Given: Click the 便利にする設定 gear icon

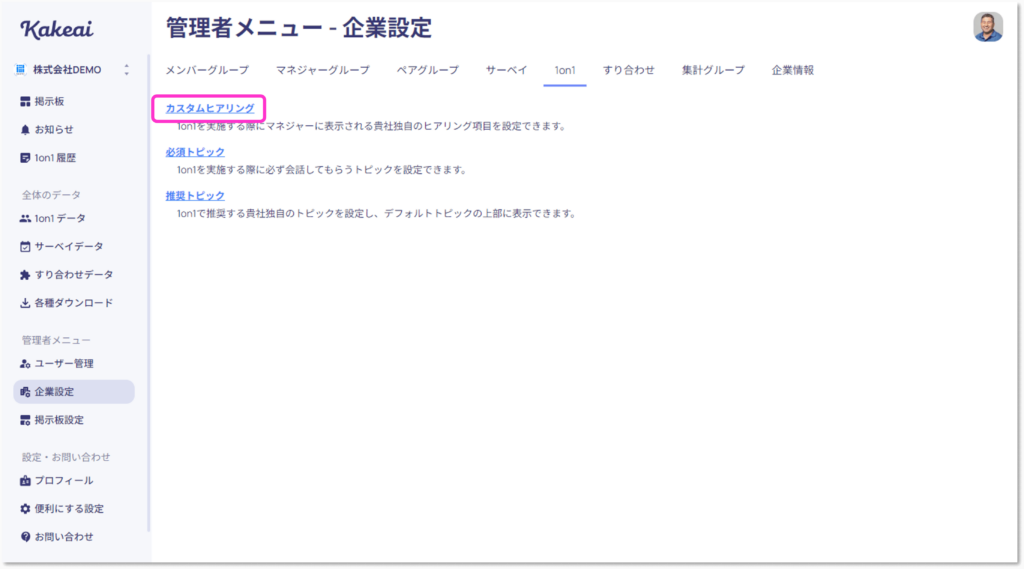Looking at the screenshot, I should tap(25, 508).
